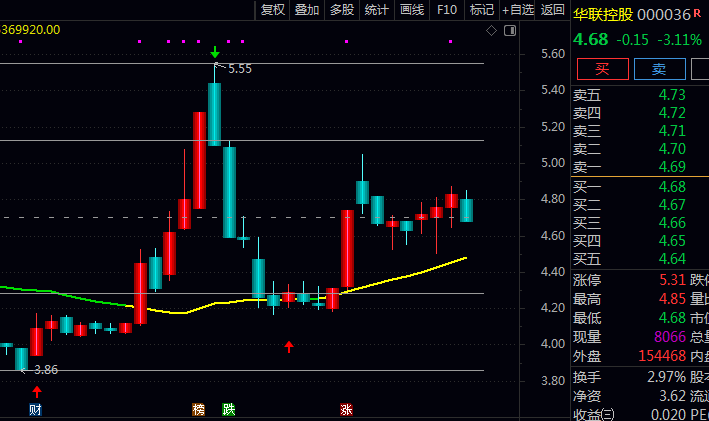The height and width of the screenshot is (421, 709).
Task: Open the 多股 multi-stock view
Action: tap(342, 9)
